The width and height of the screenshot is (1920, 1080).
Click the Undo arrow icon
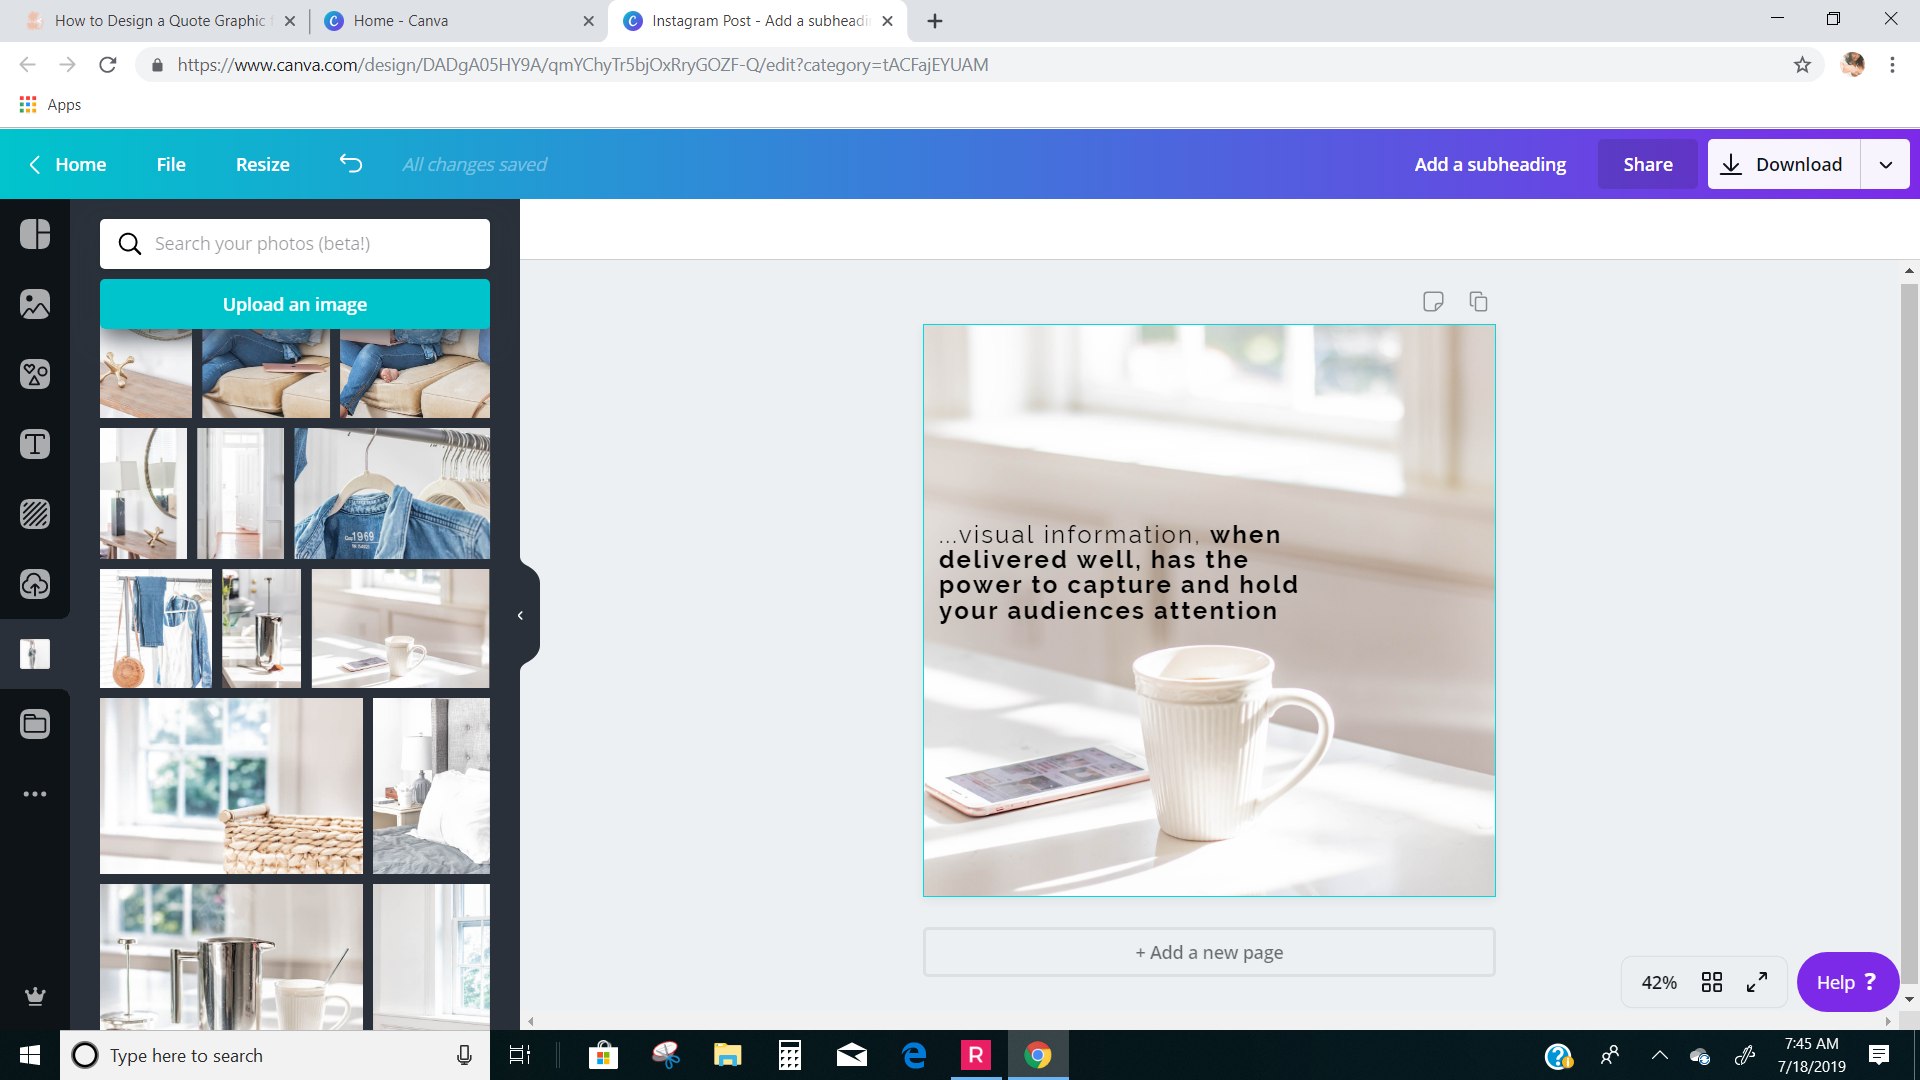(350, 164)
